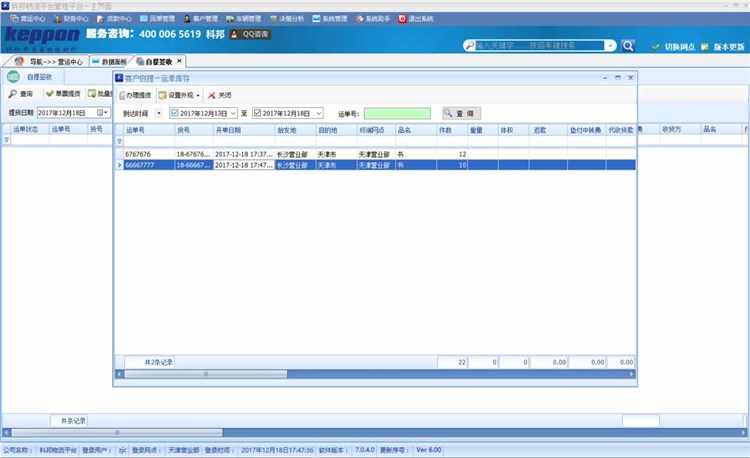Expand the header search box dropdown
Image resolution: width=750 pixels, height=458 pixels.
610,45
